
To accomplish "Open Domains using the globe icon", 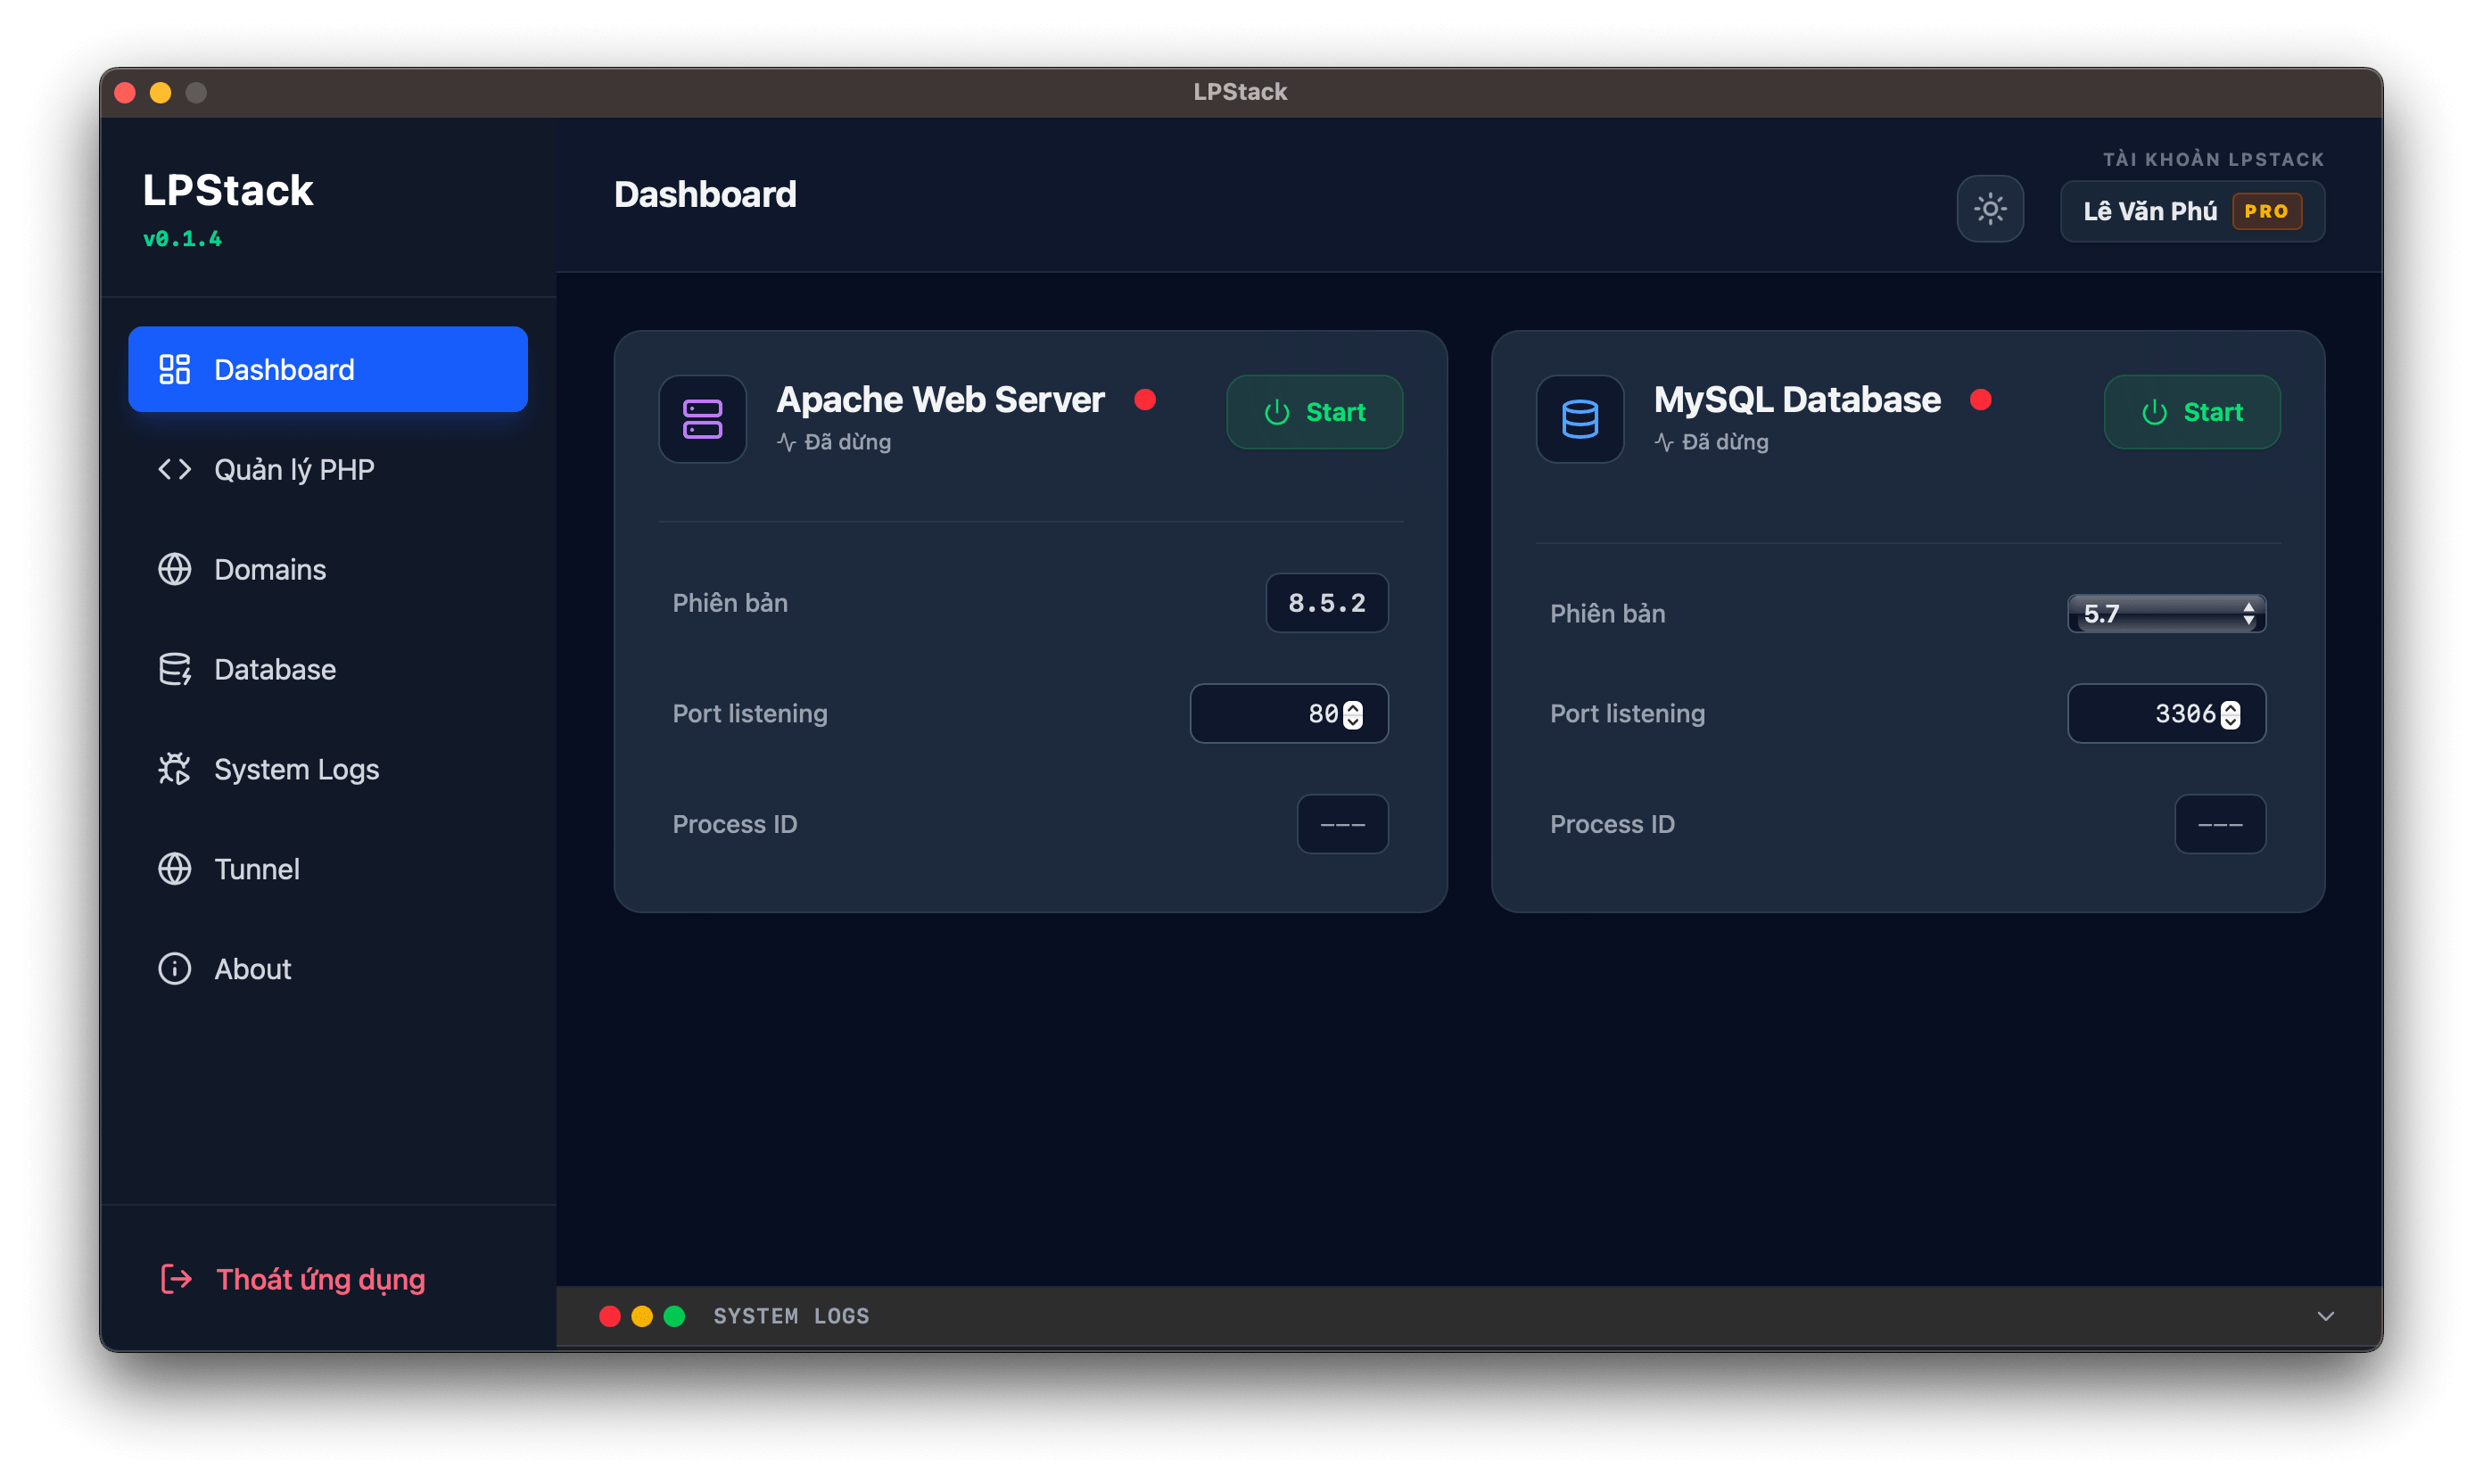I will (x=174, y=569).
